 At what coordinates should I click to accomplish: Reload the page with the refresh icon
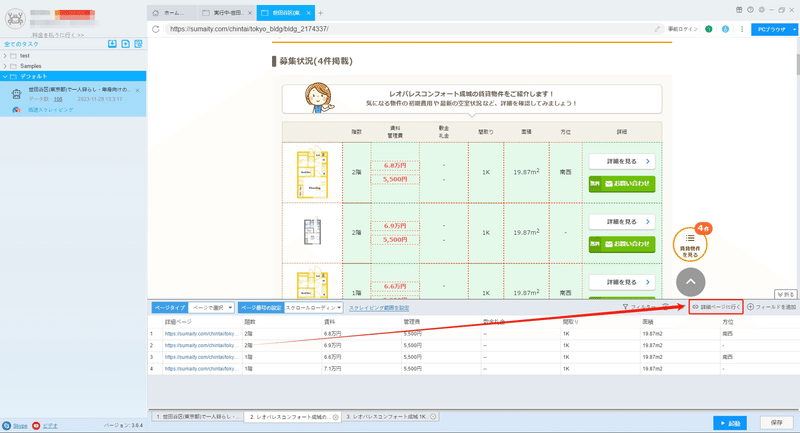[x=156, y=29]
